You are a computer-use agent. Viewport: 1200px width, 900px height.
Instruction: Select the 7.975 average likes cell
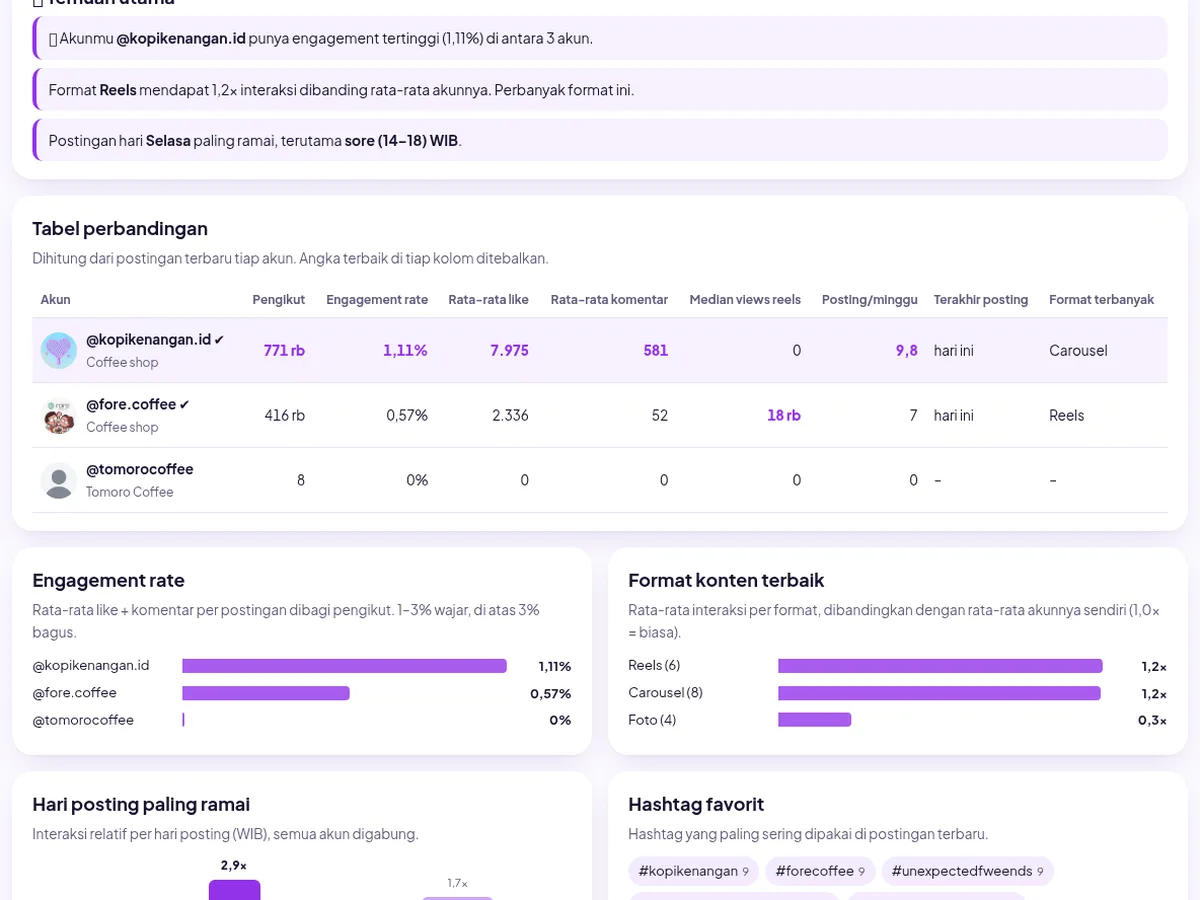coord(509,351)
